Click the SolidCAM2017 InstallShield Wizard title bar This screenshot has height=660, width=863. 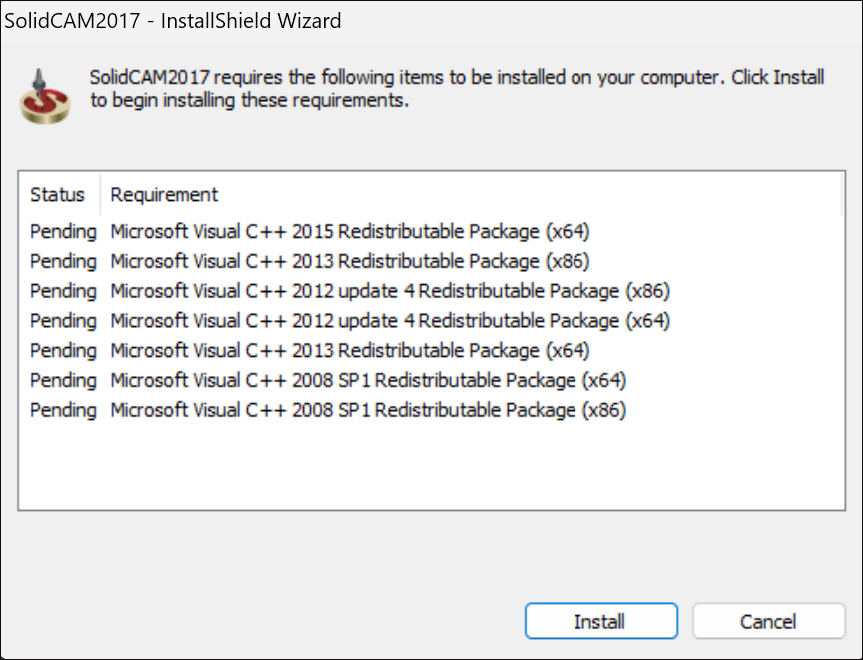click(x=432, y=21)
